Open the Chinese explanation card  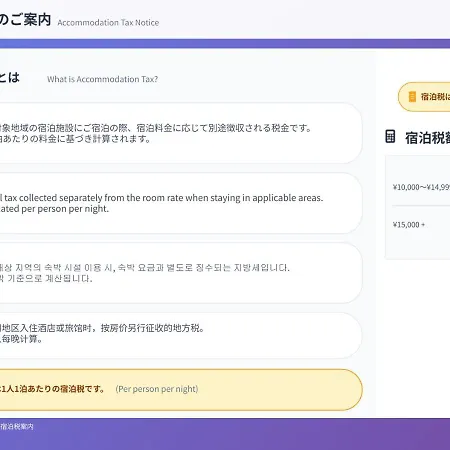181,336
